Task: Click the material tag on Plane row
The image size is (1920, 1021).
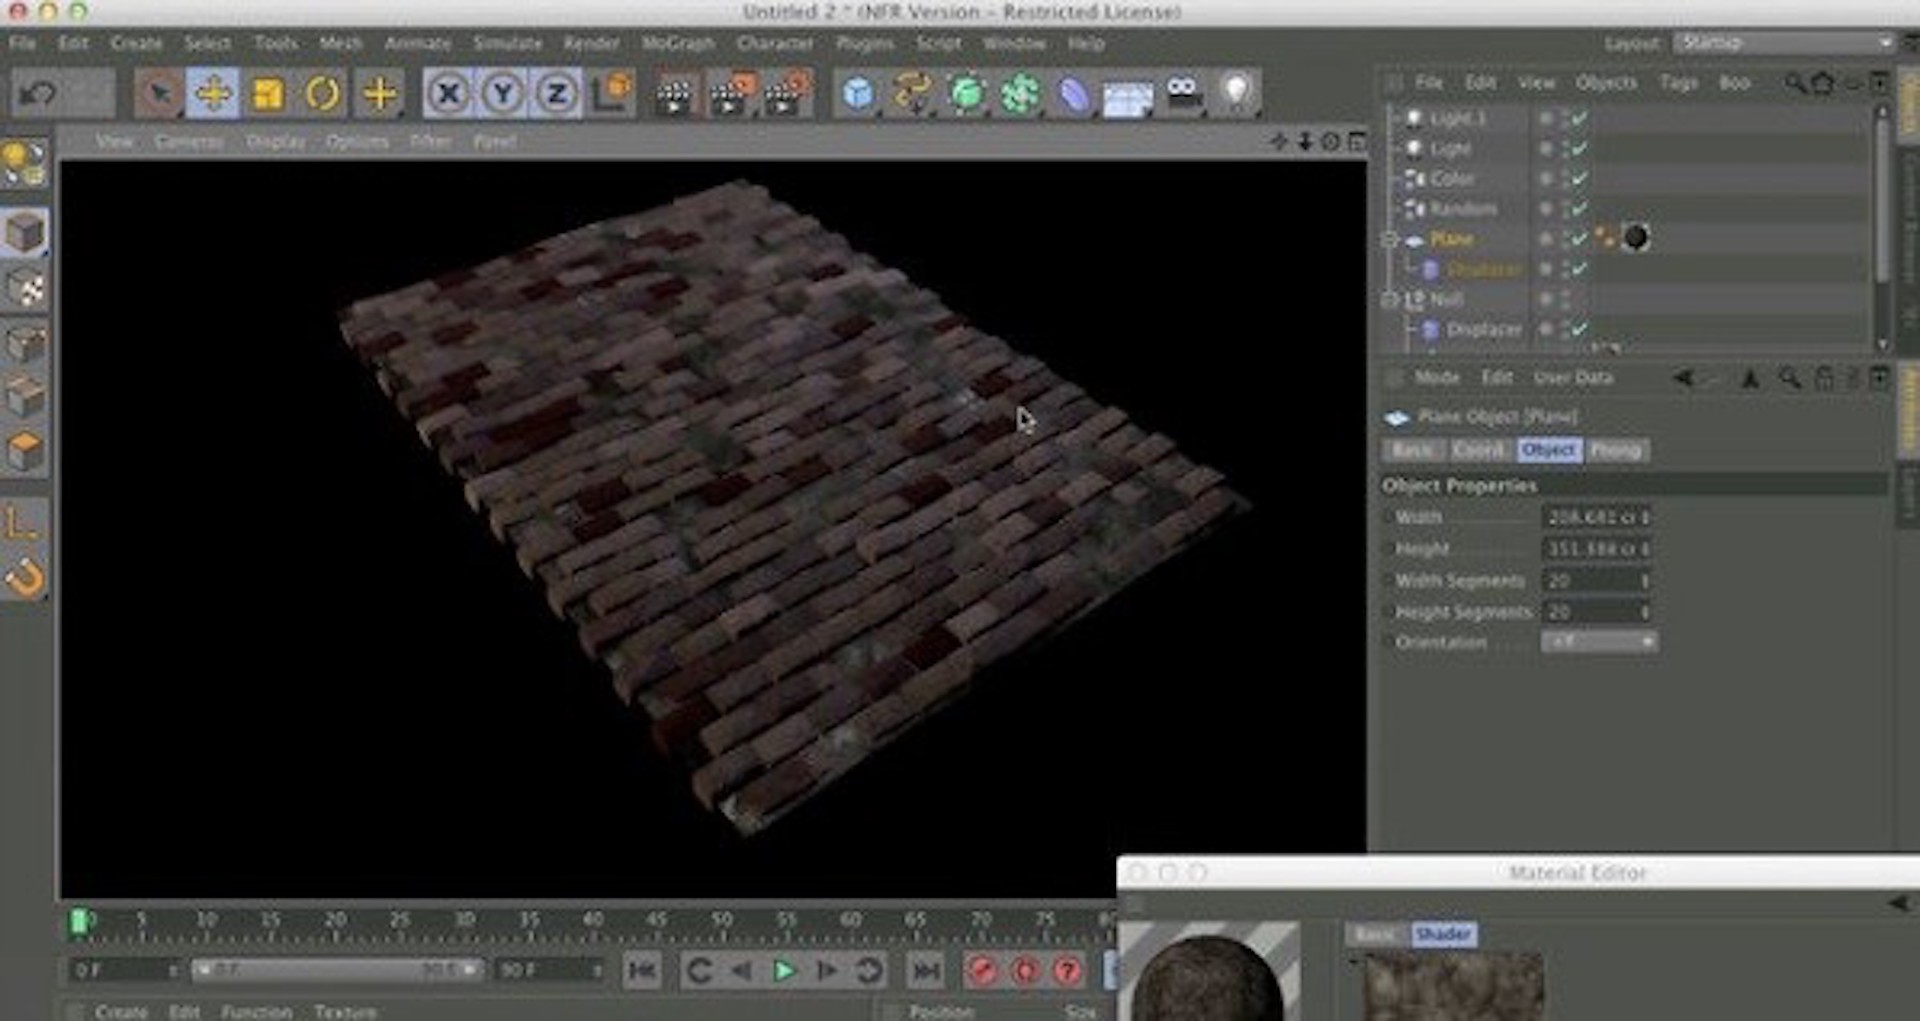Action: [x=1636, y=237]
